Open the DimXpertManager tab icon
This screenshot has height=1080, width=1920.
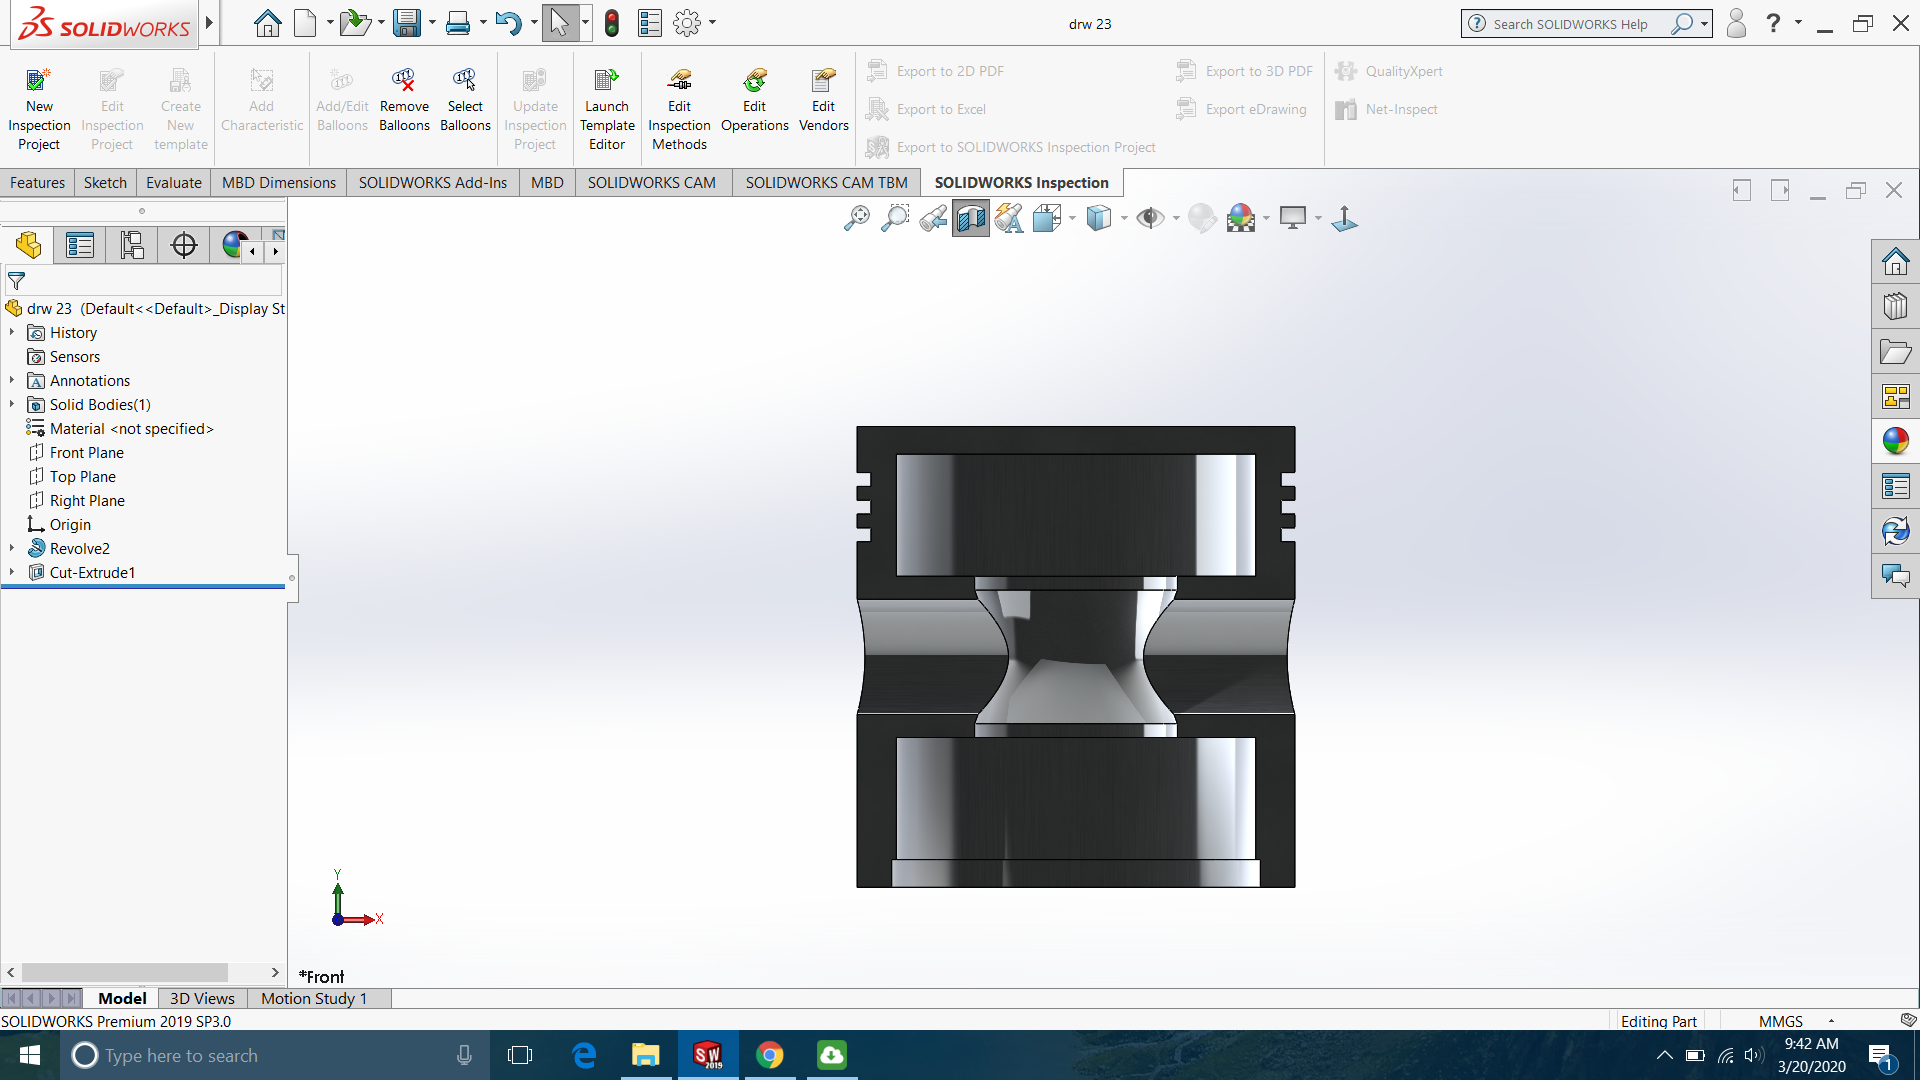184,245
